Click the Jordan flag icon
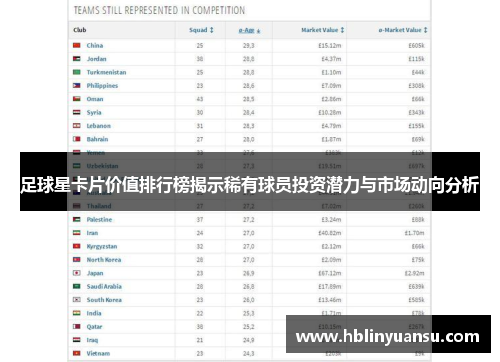 click(77, 59)
